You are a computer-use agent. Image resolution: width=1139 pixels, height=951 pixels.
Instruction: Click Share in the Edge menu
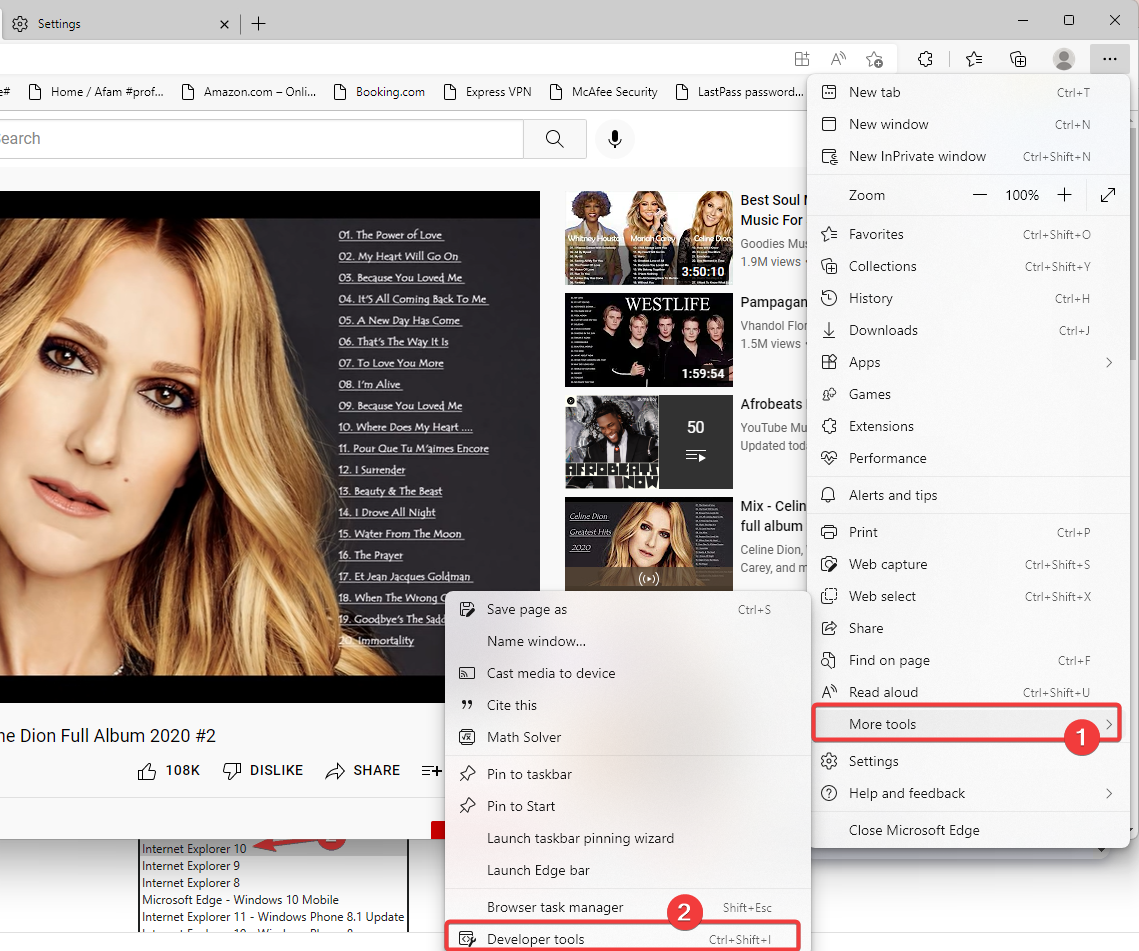[x=968, y=628]
